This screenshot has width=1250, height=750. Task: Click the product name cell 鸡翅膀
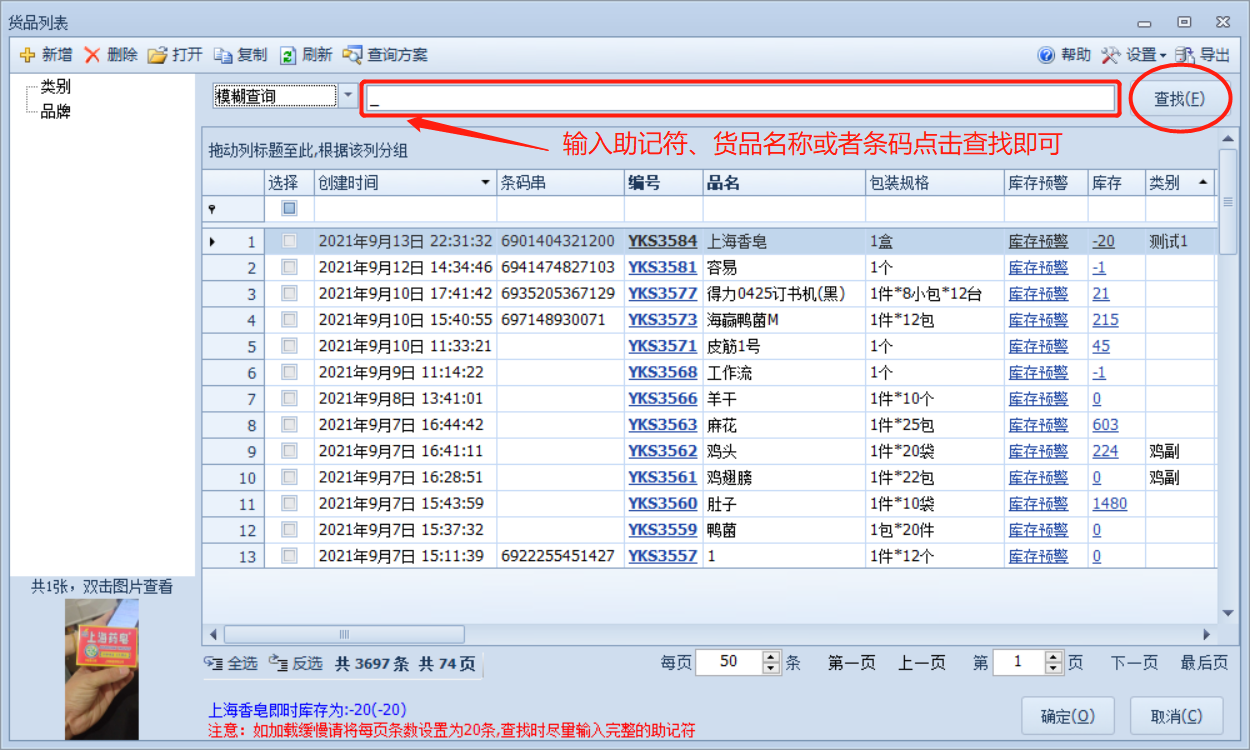pos(784,478)
